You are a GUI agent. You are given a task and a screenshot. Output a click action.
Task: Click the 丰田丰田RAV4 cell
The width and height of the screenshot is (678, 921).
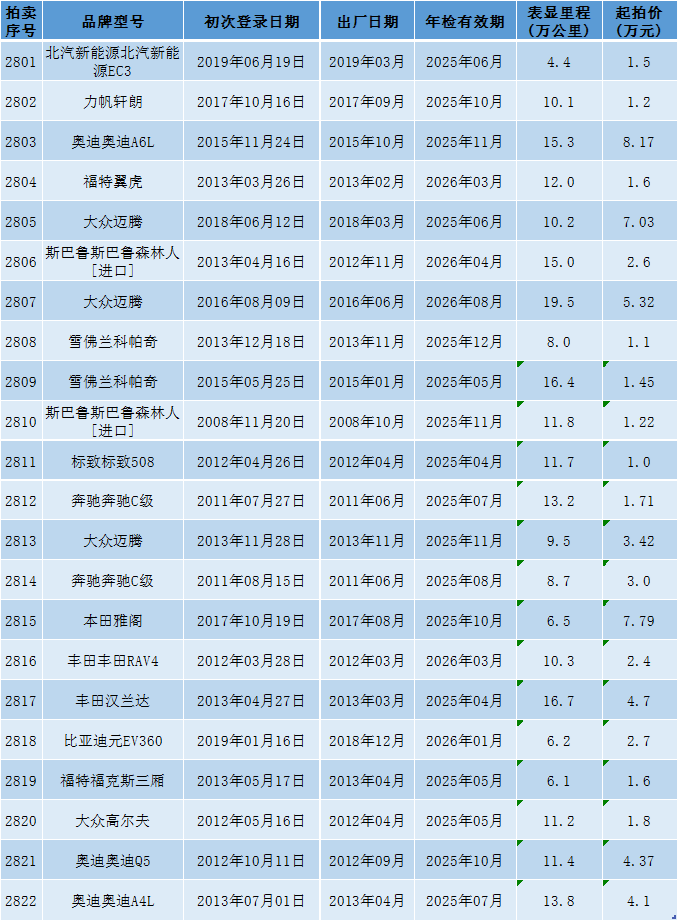(113, 661)
